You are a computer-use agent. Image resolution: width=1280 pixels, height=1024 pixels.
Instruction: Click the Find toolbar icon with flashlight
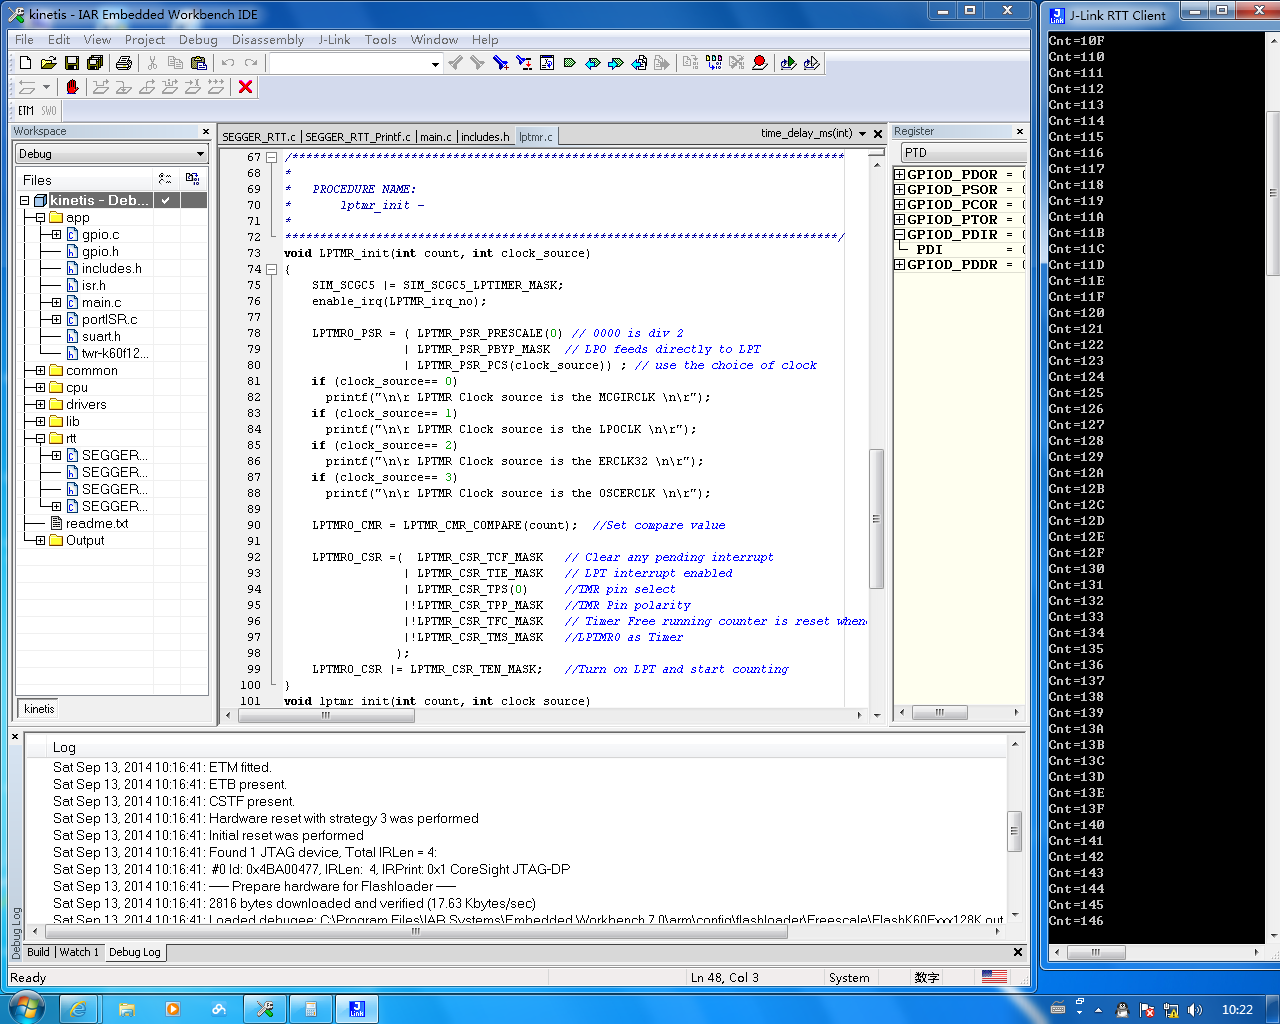[501, 63]
